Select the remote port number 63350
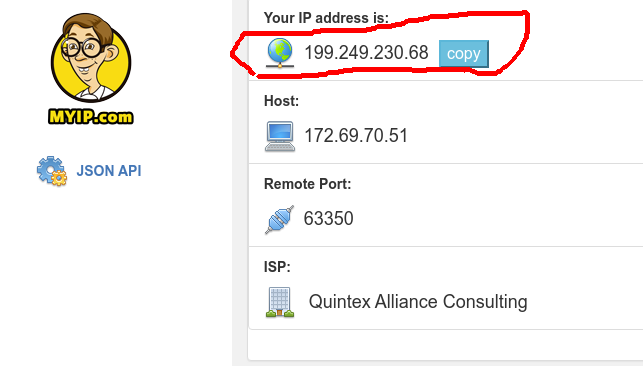This screenshot has height=366, width=643. pos(328,218)
